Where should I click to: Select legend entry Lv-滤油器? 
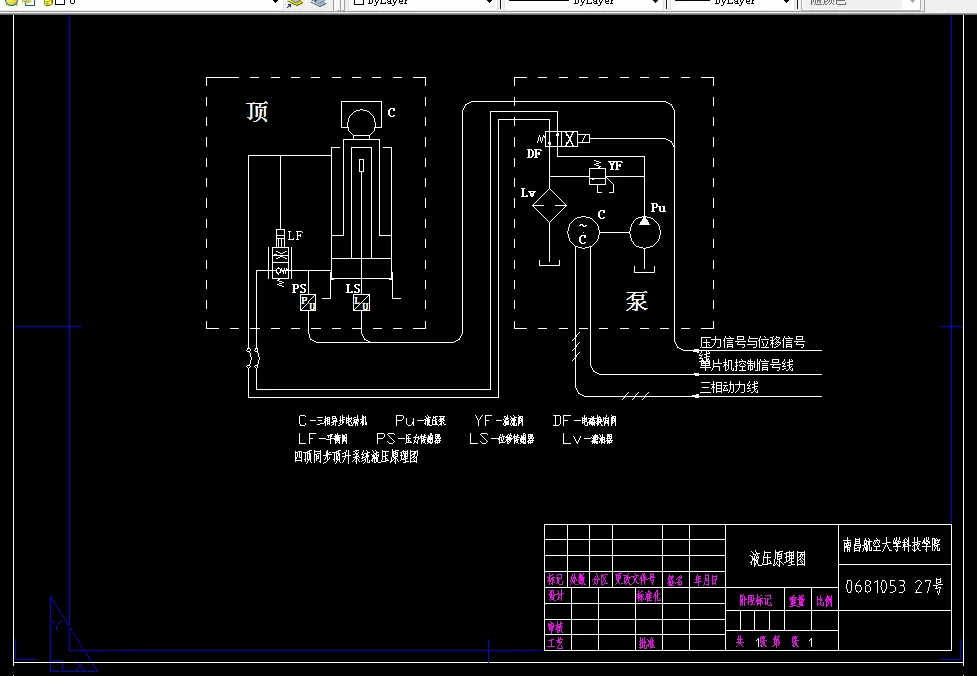(x=588, y=439)
